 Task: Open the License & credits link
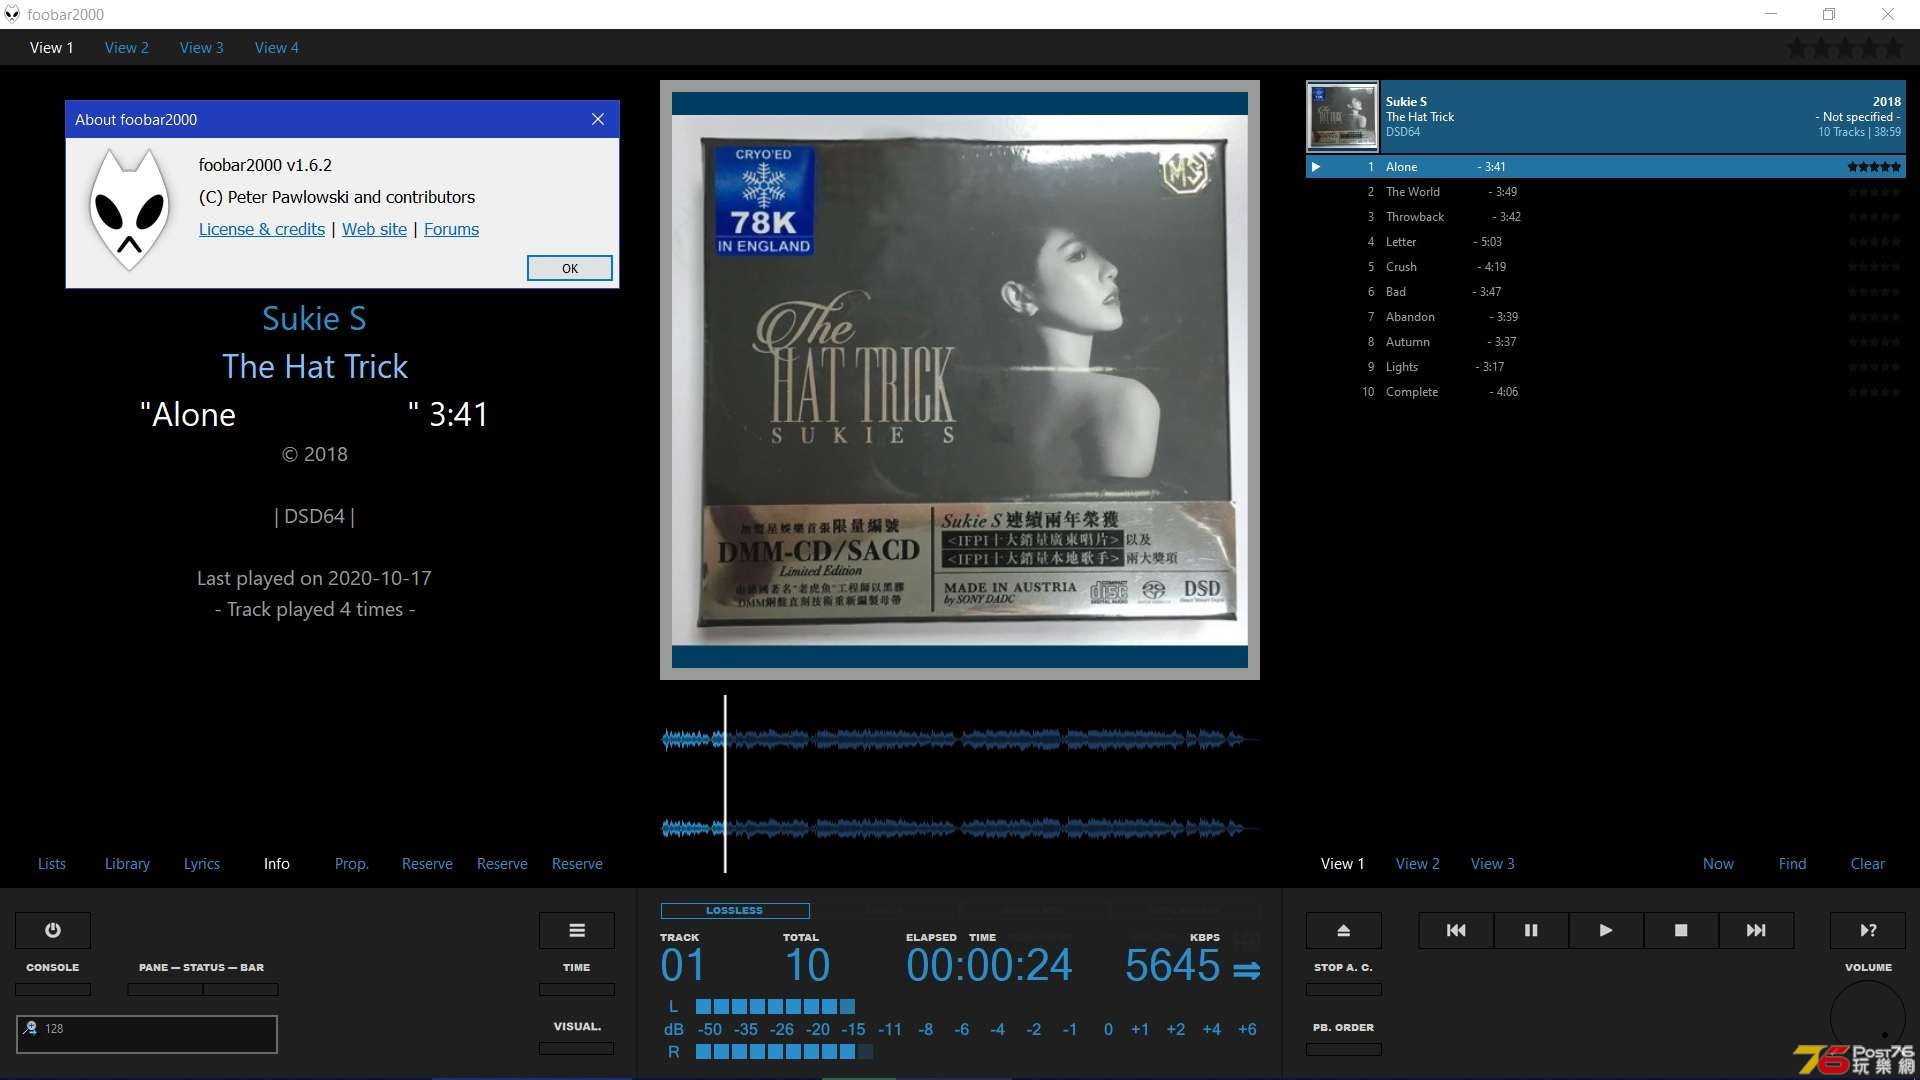[x=262, y=229]
